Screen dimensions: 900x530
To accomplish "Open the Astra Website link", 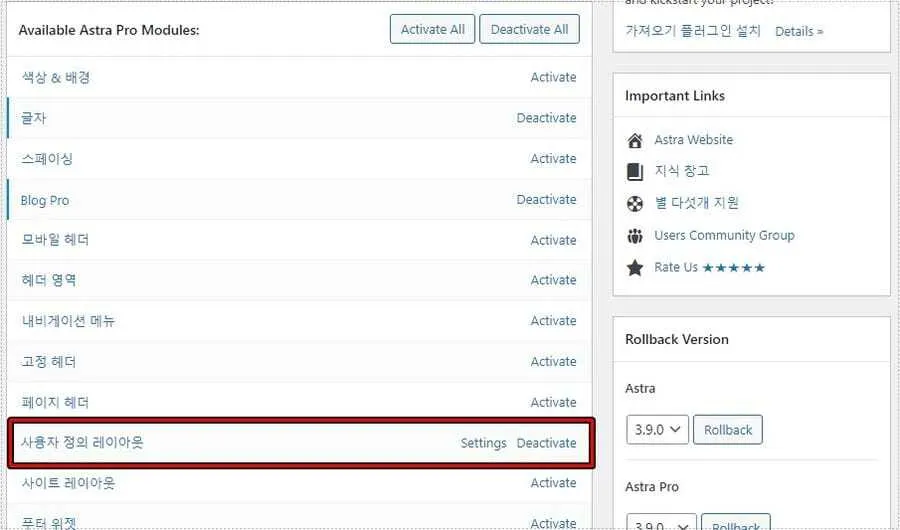I will click(x=693, y=140).
